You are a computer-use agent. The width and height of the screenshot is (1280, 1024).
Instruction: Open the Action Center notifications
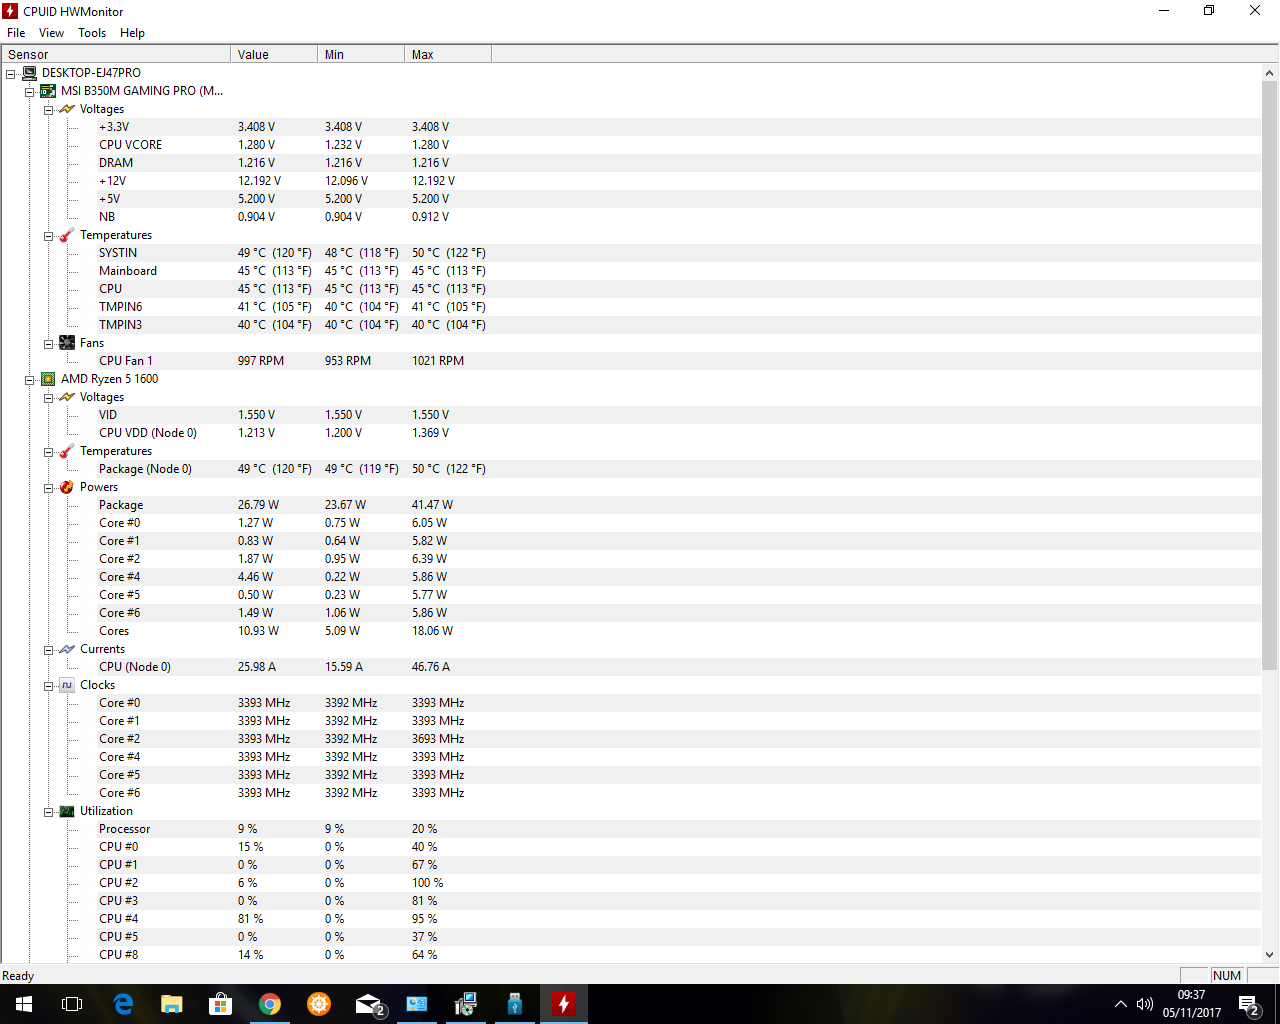pyautogui.click(x=1249, y=1004)
